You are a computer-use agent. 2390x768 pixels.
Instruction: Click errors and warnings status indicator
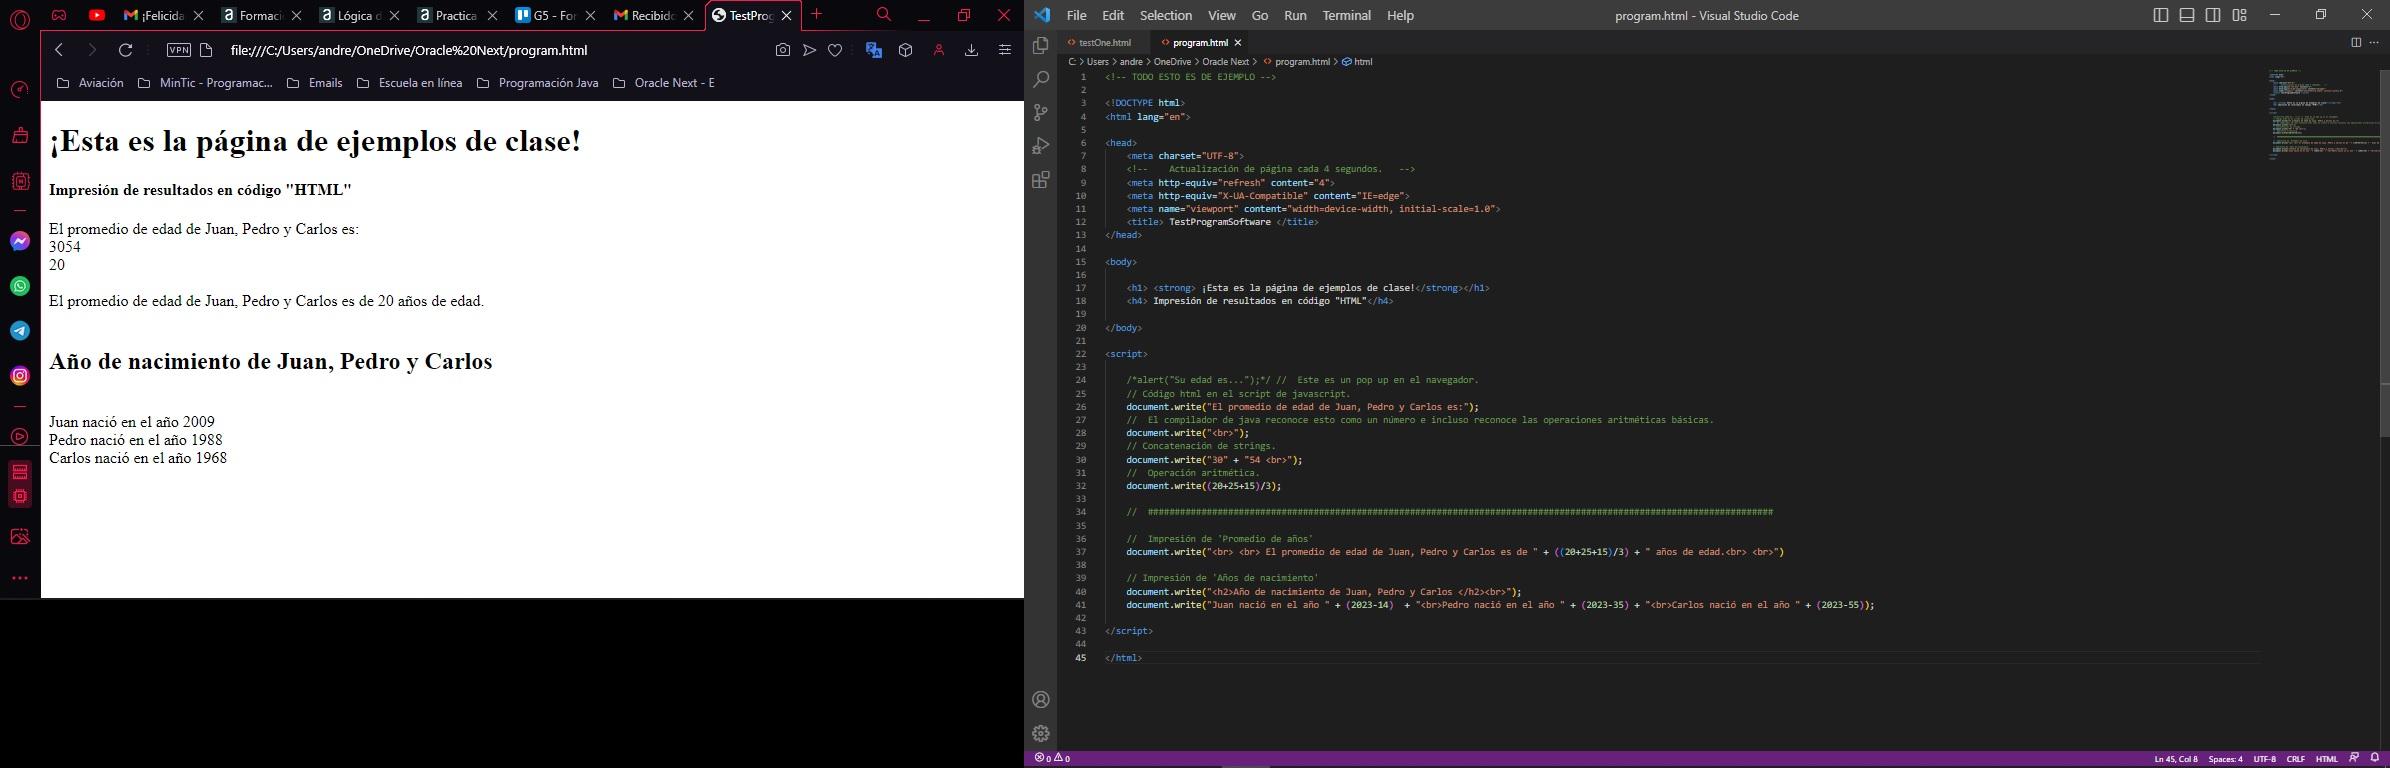coord(1052,758)
